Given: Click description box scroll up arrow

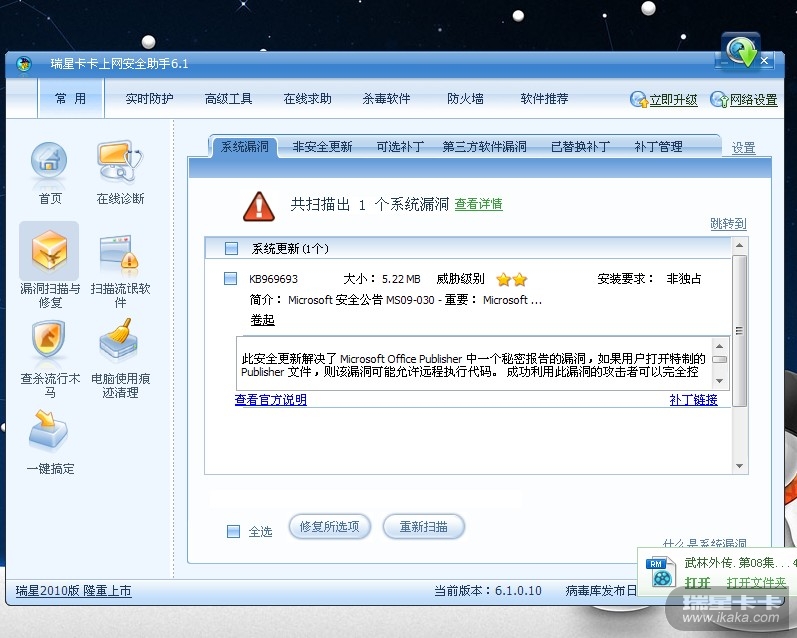Looking at the screenshot, I should 719,346.
